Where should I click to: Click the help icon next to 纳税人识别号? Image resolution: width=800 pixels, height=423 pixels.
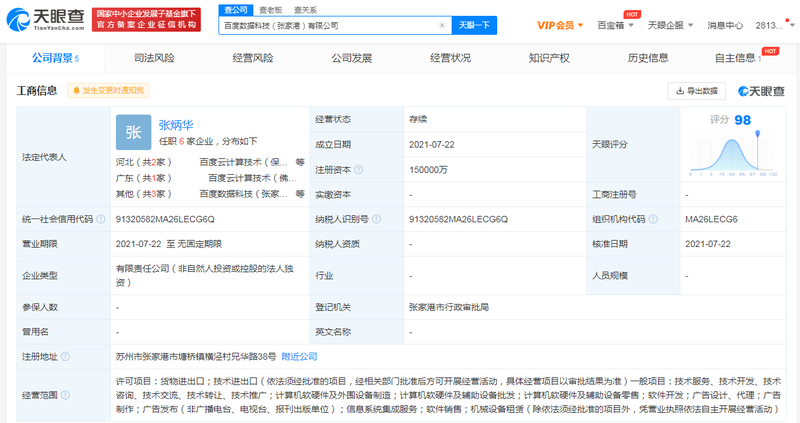(376, 219)
